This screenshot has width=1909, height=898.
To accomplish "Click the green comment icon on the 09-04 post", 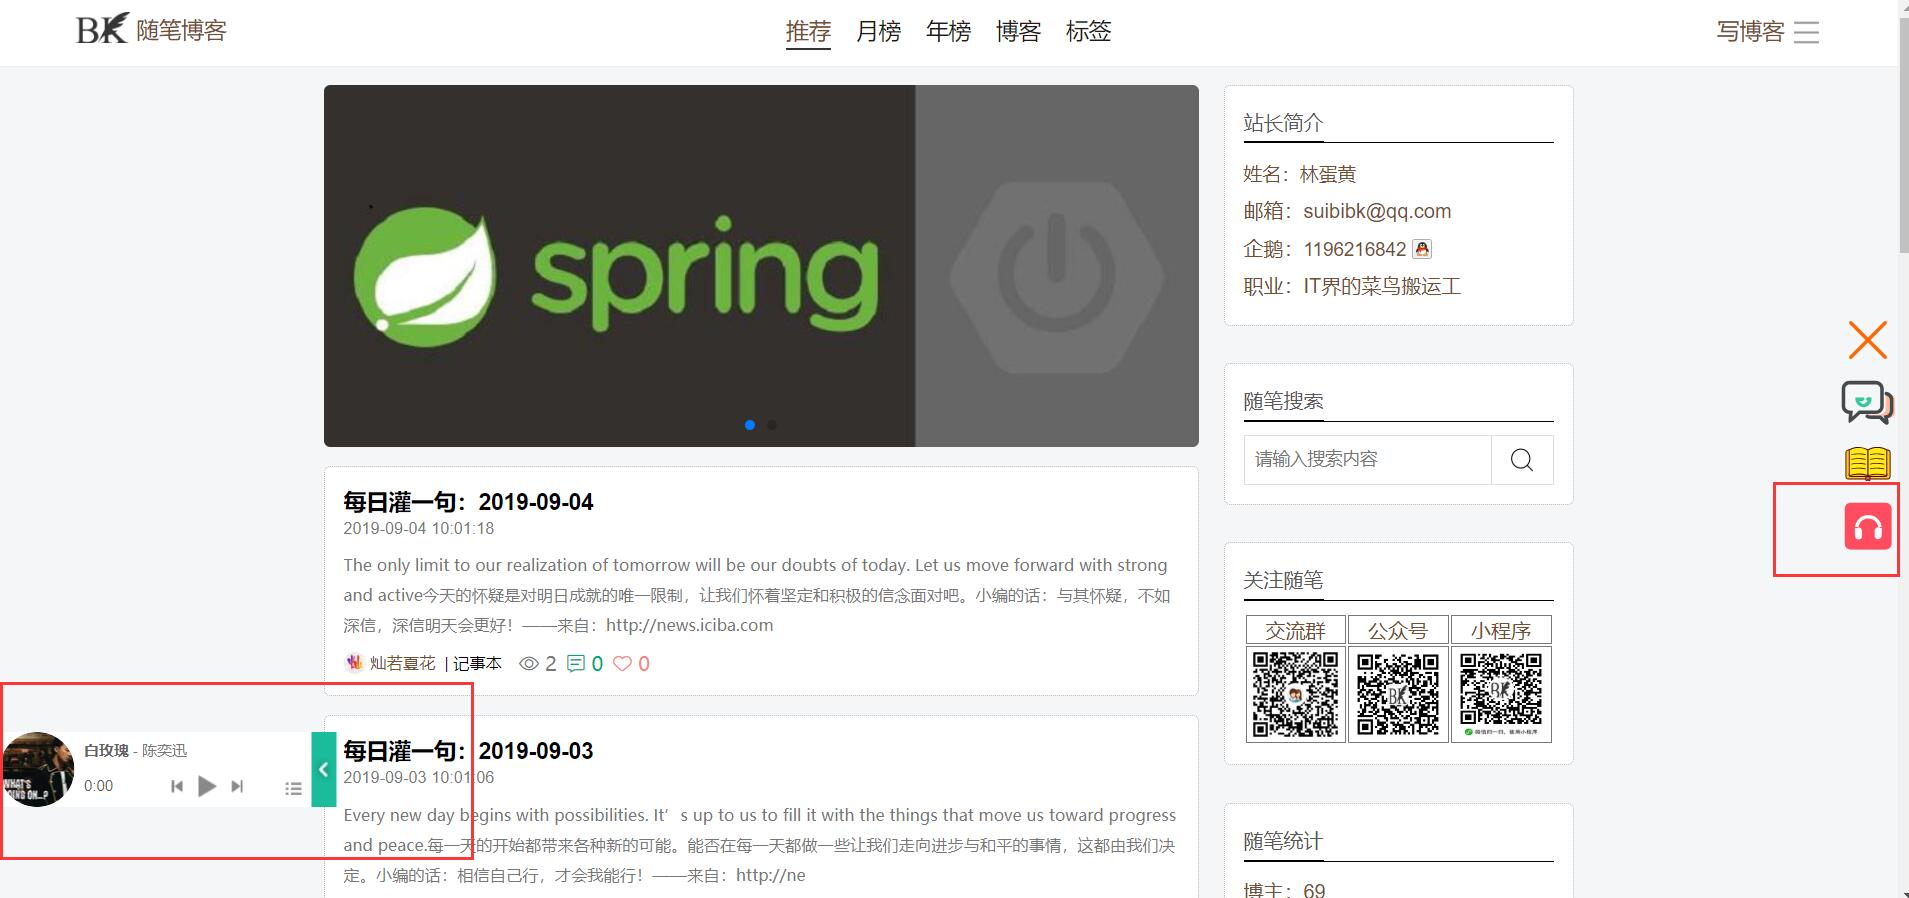I will [x=576, y=663].
